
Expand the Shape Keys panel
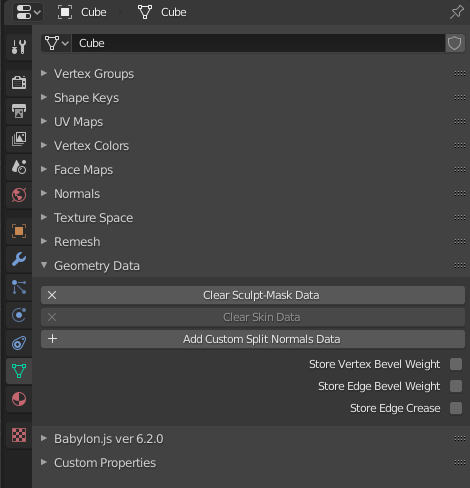pyautogui.click(x=44, y=97)
